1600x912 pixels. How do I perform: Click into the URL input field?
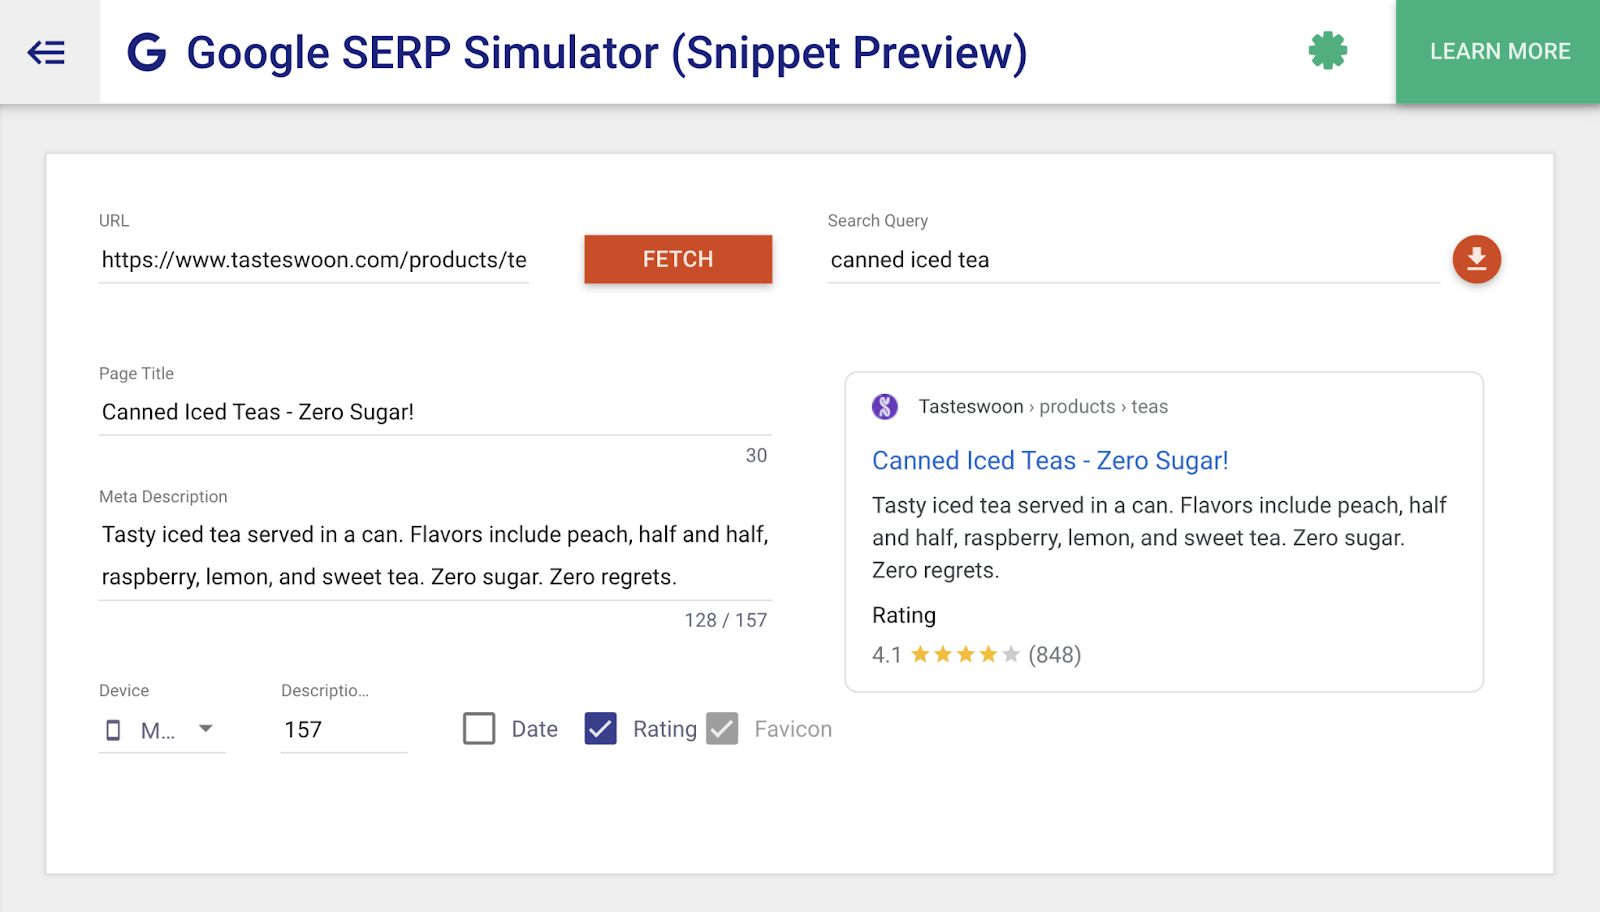coord(313,260)
